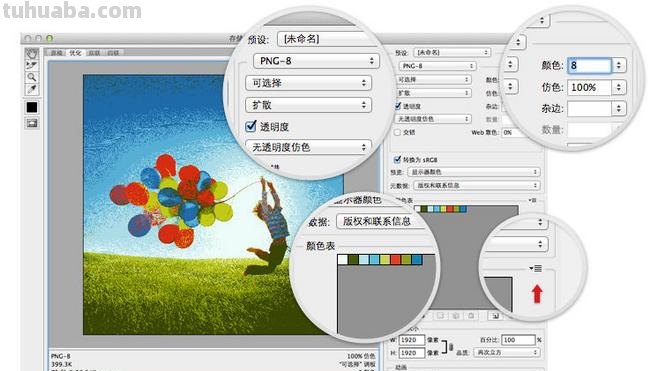This screenshot has width=658, height=371.
Task: Uncheck the 转换为 sRGB checkbox
Action: pos(397,159)
